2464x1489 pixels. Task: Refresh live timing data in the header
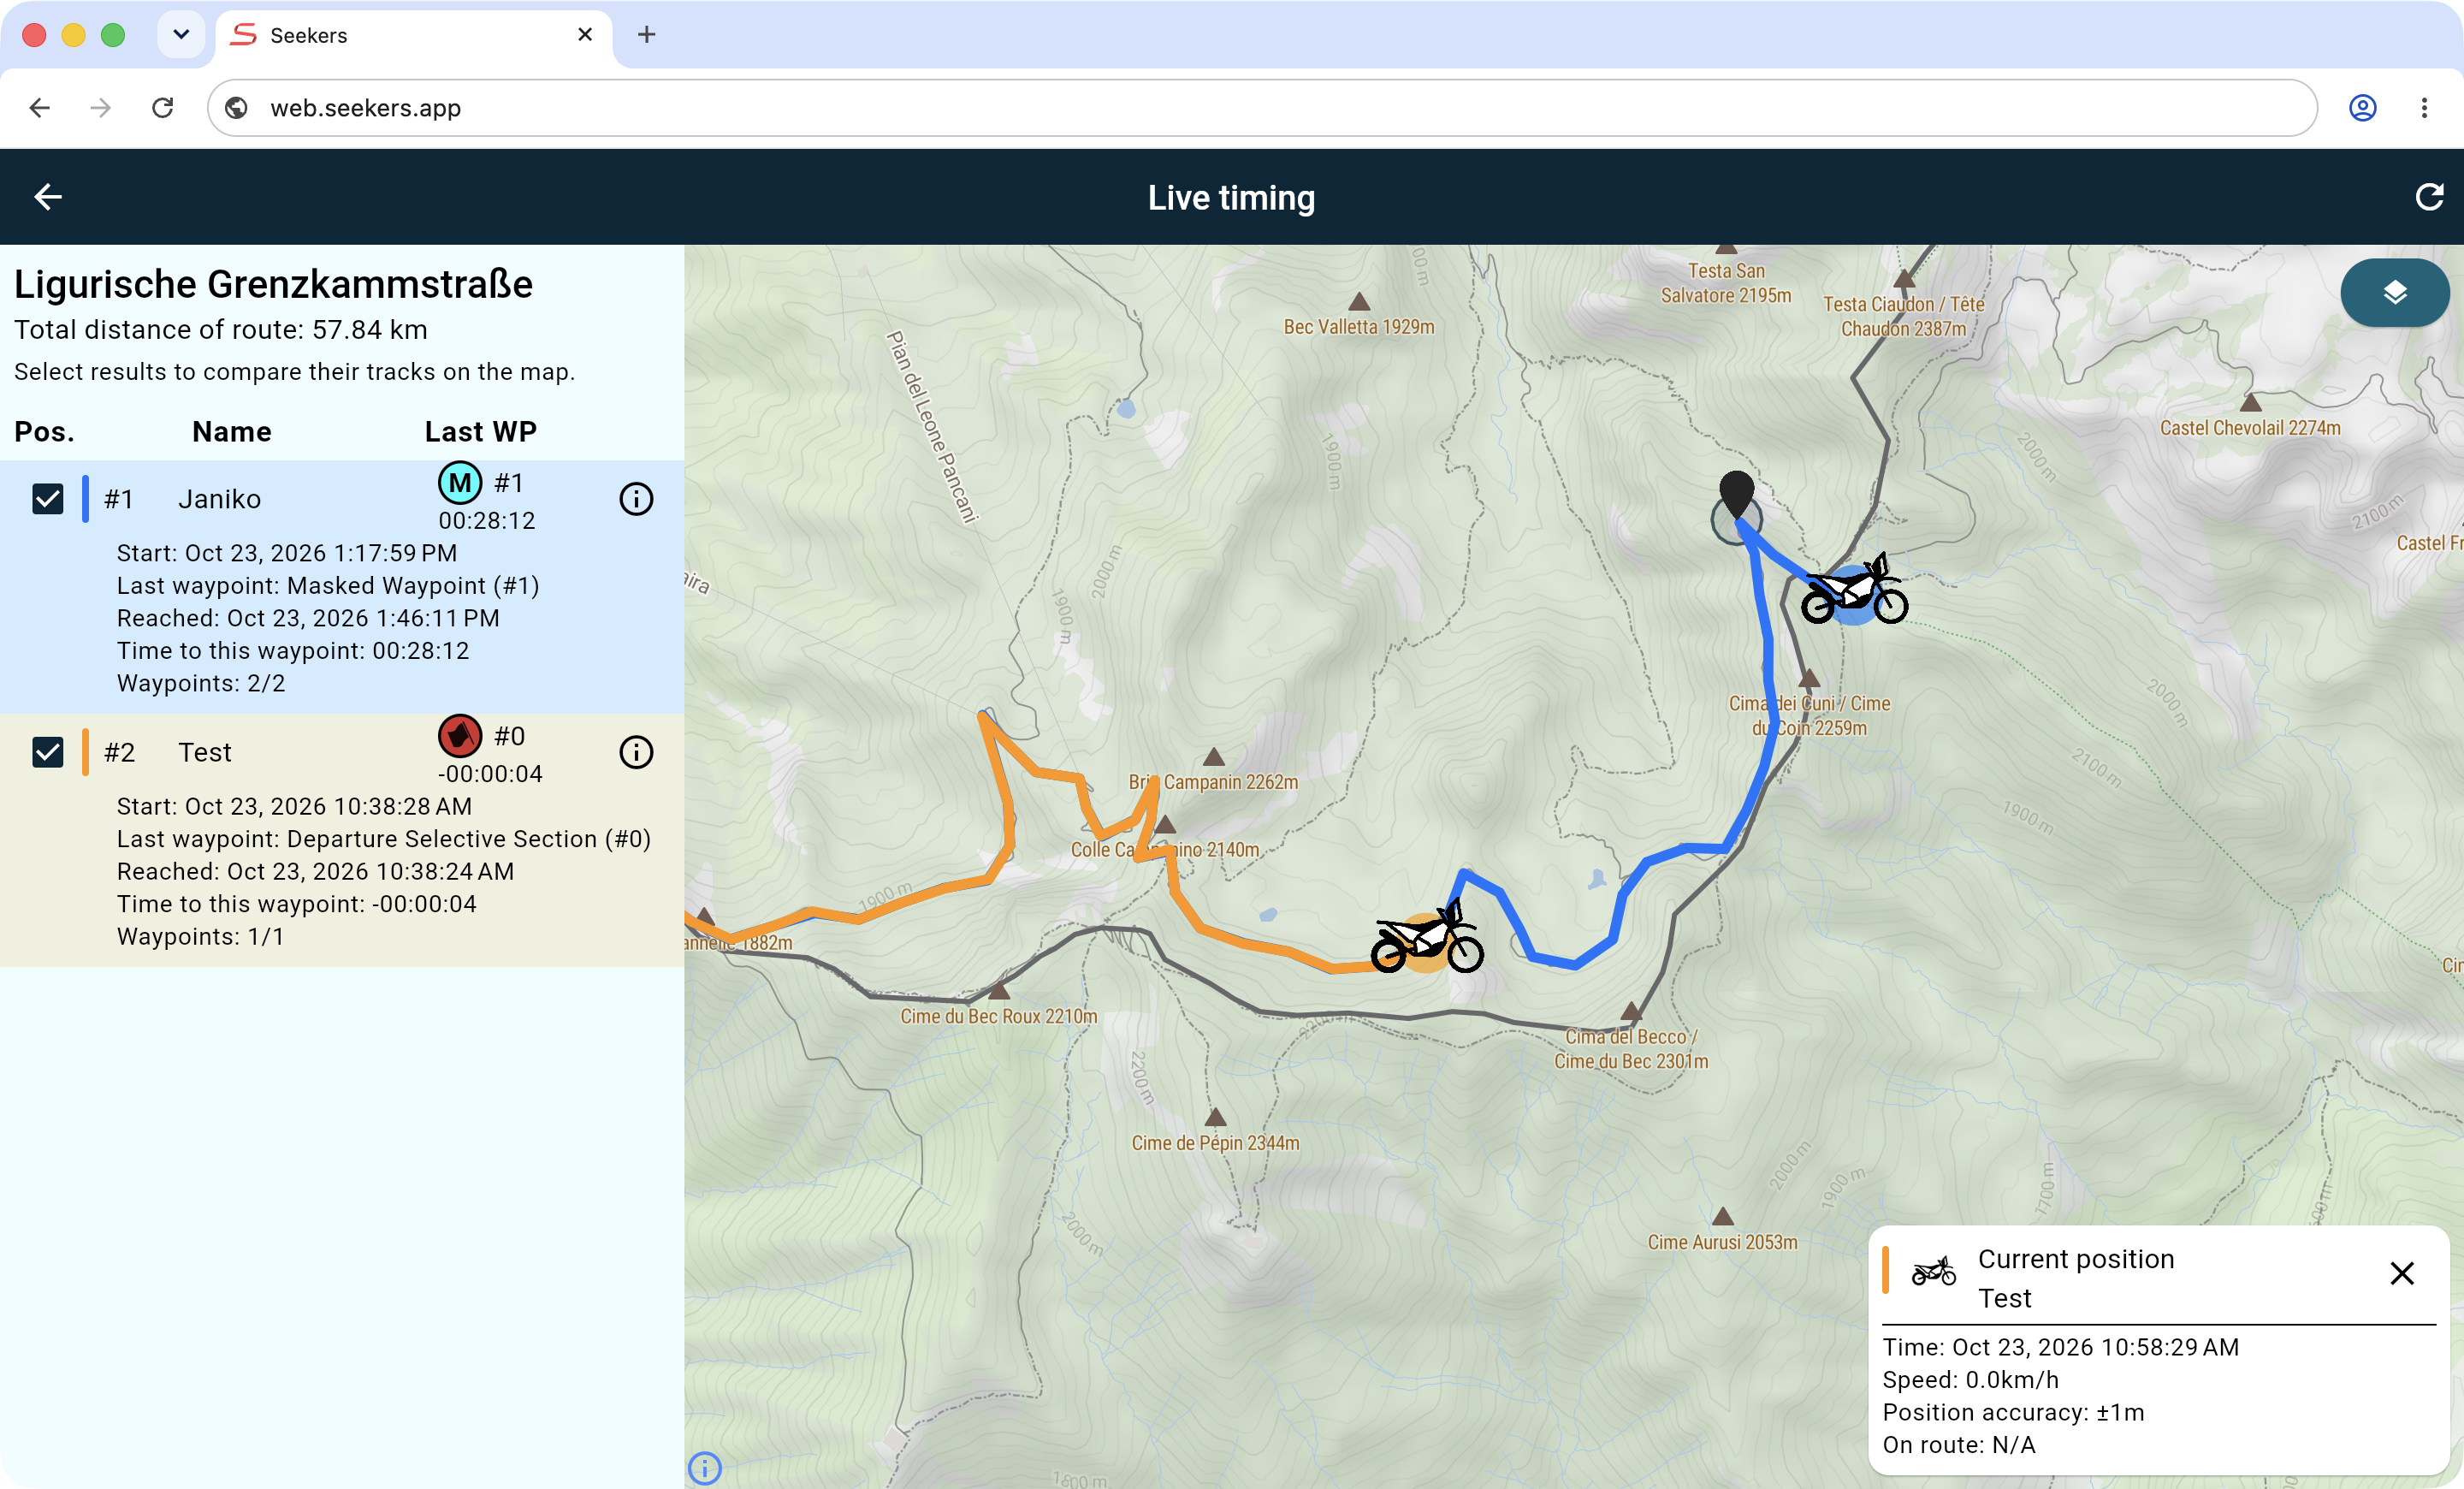[x=2429, y=197]
